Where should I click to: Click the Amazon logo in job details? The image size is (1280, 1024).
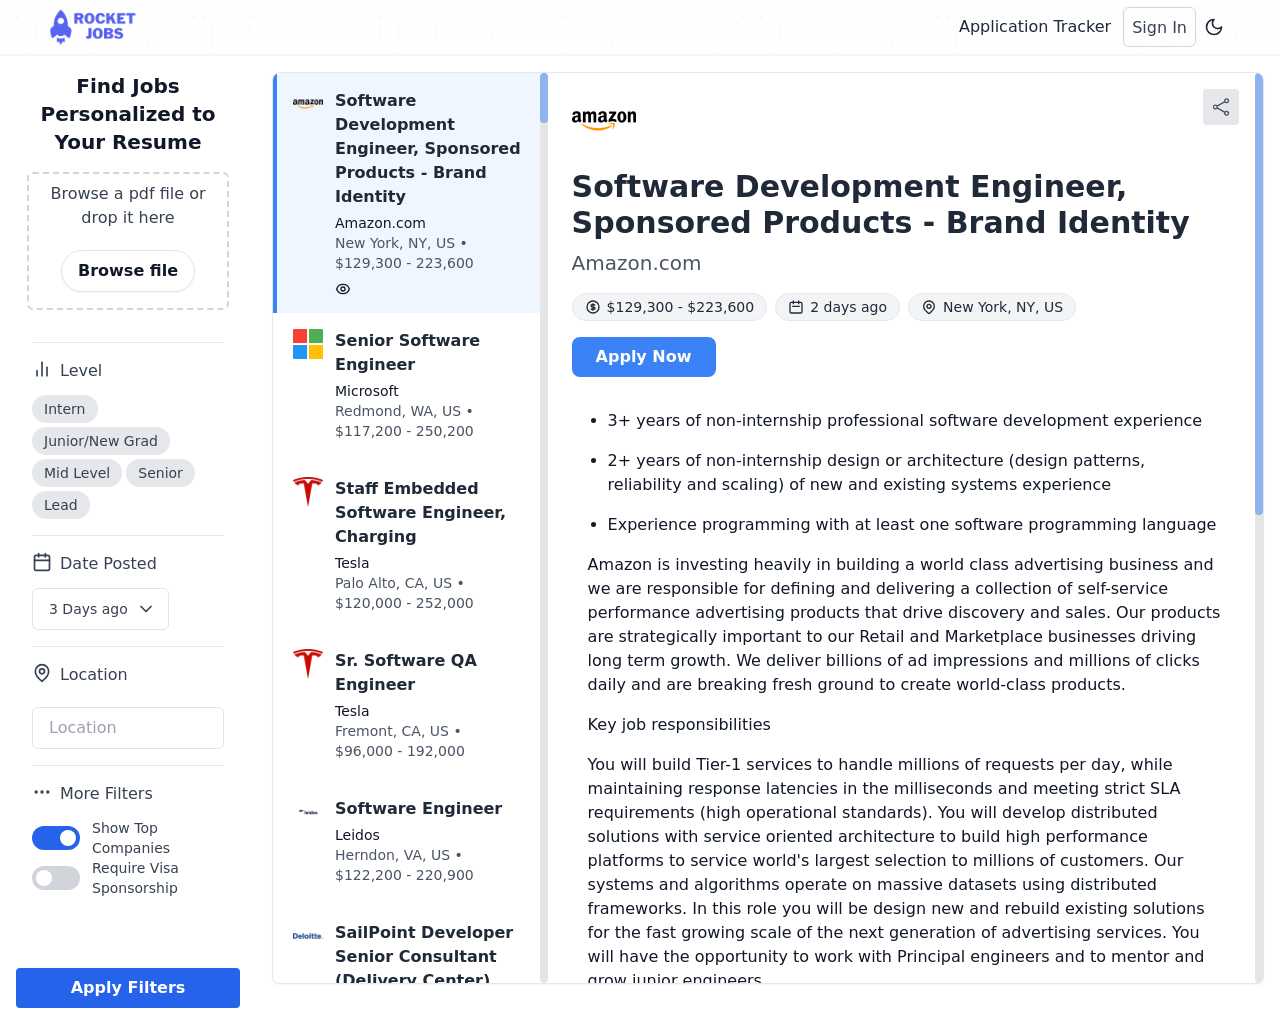point(604,119)
